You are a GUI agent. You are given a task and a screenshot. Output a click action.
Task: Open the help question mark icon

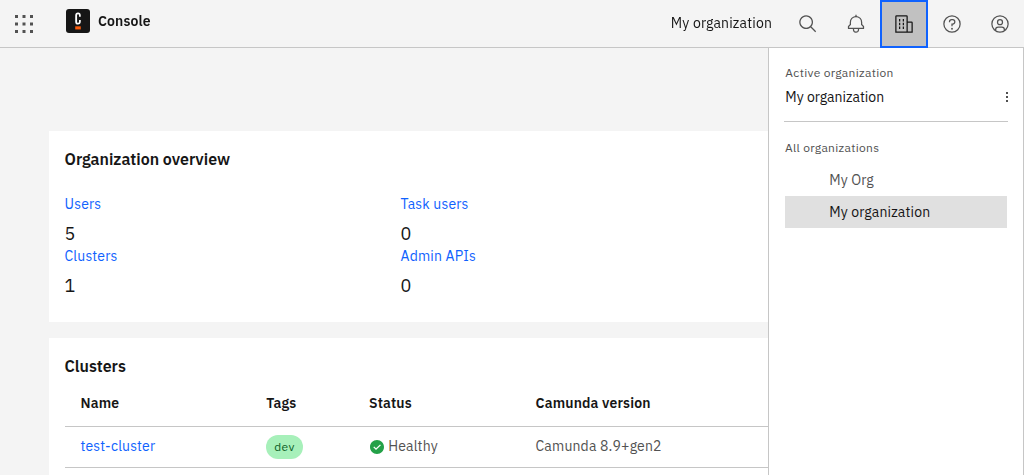point(952,24)
